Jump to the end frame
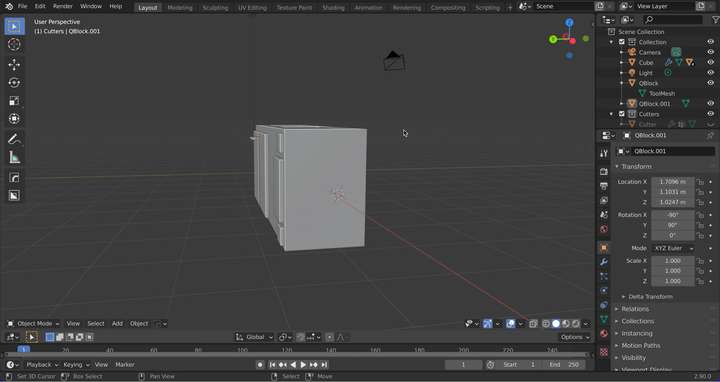Screen dimensions: 720x382 pos(324,365)
